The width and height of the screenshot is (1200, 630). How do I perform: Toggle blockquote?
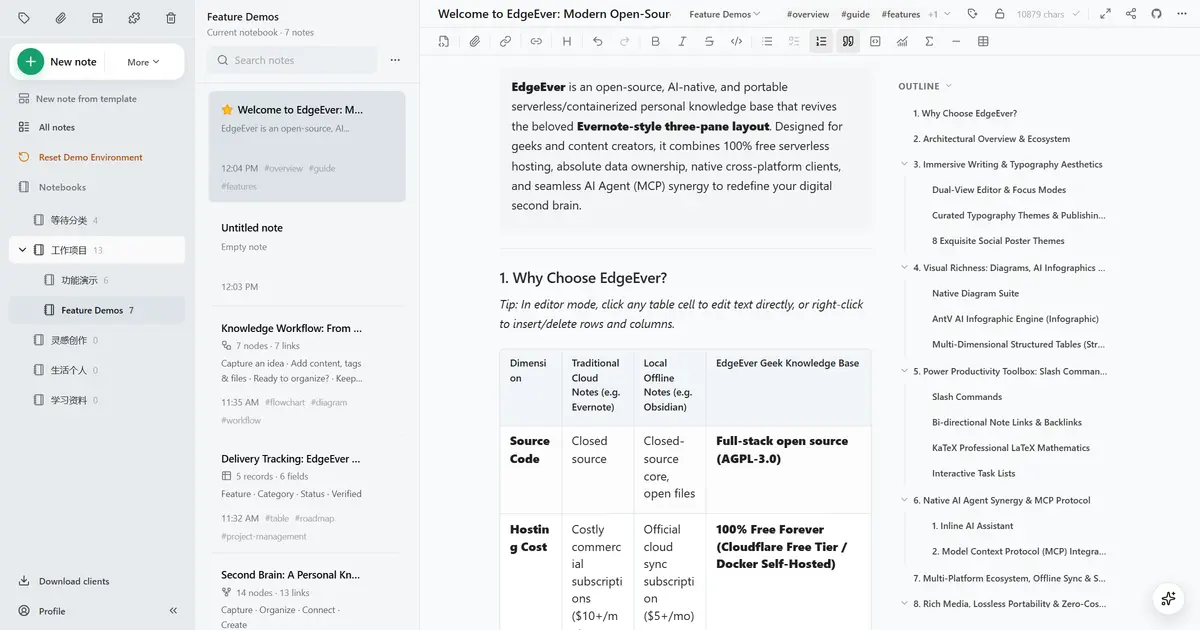tap(848, 41)
